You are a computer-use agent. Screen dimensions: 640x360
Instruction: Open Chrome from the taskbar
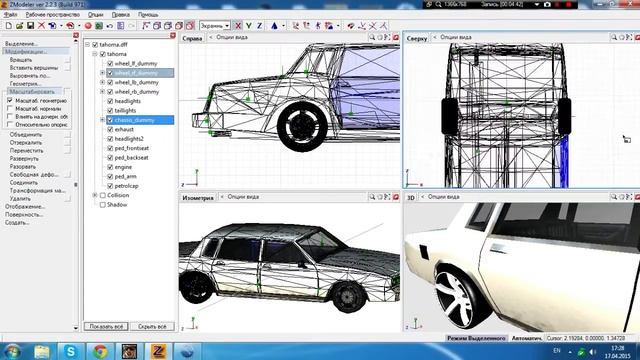point(100,351)
